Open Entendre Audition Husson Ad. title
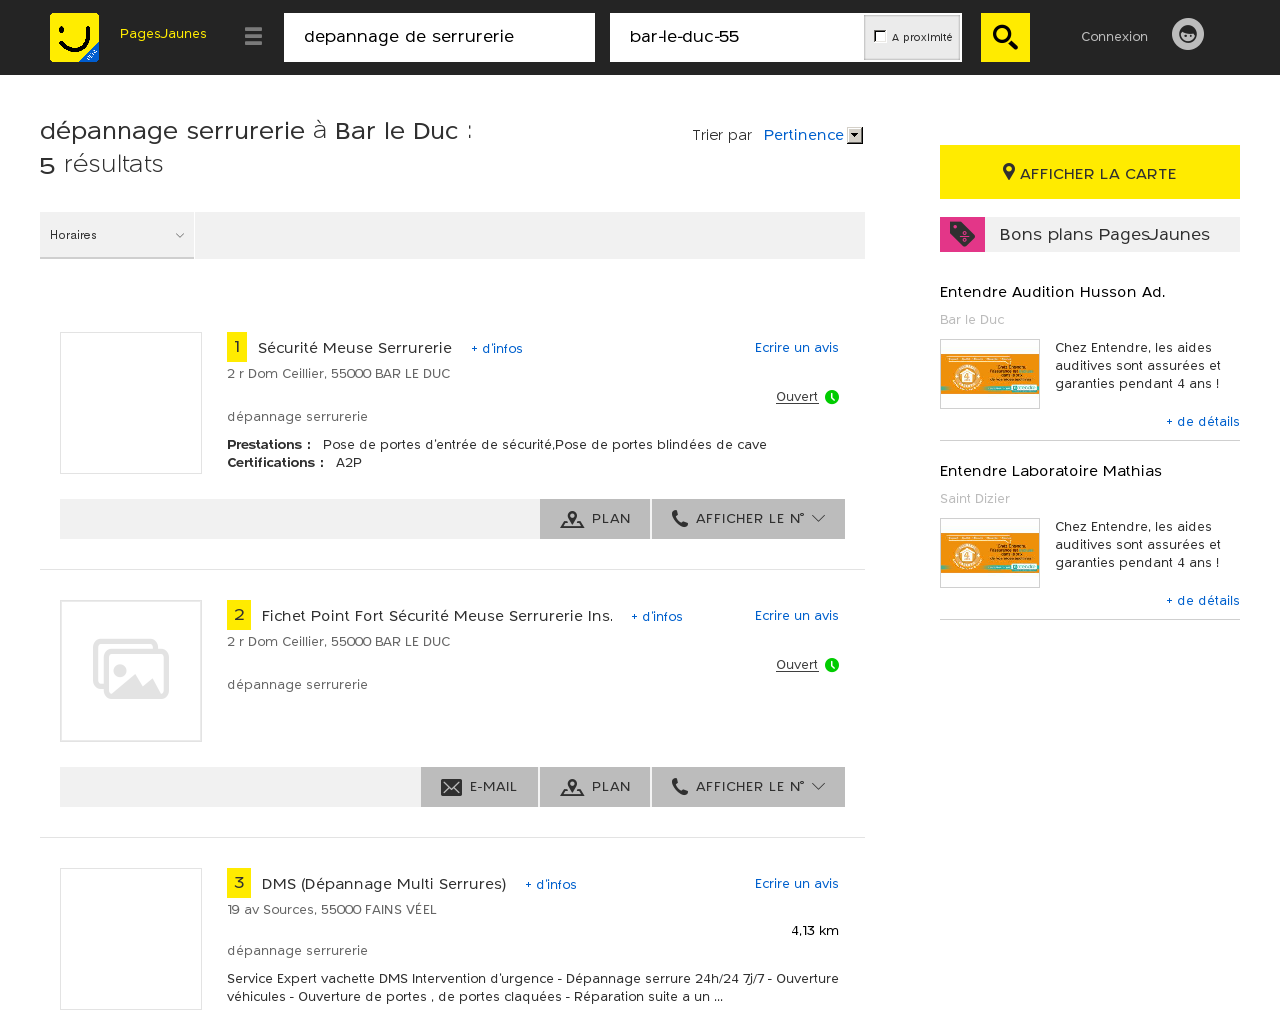 [x=1052, y=292]
